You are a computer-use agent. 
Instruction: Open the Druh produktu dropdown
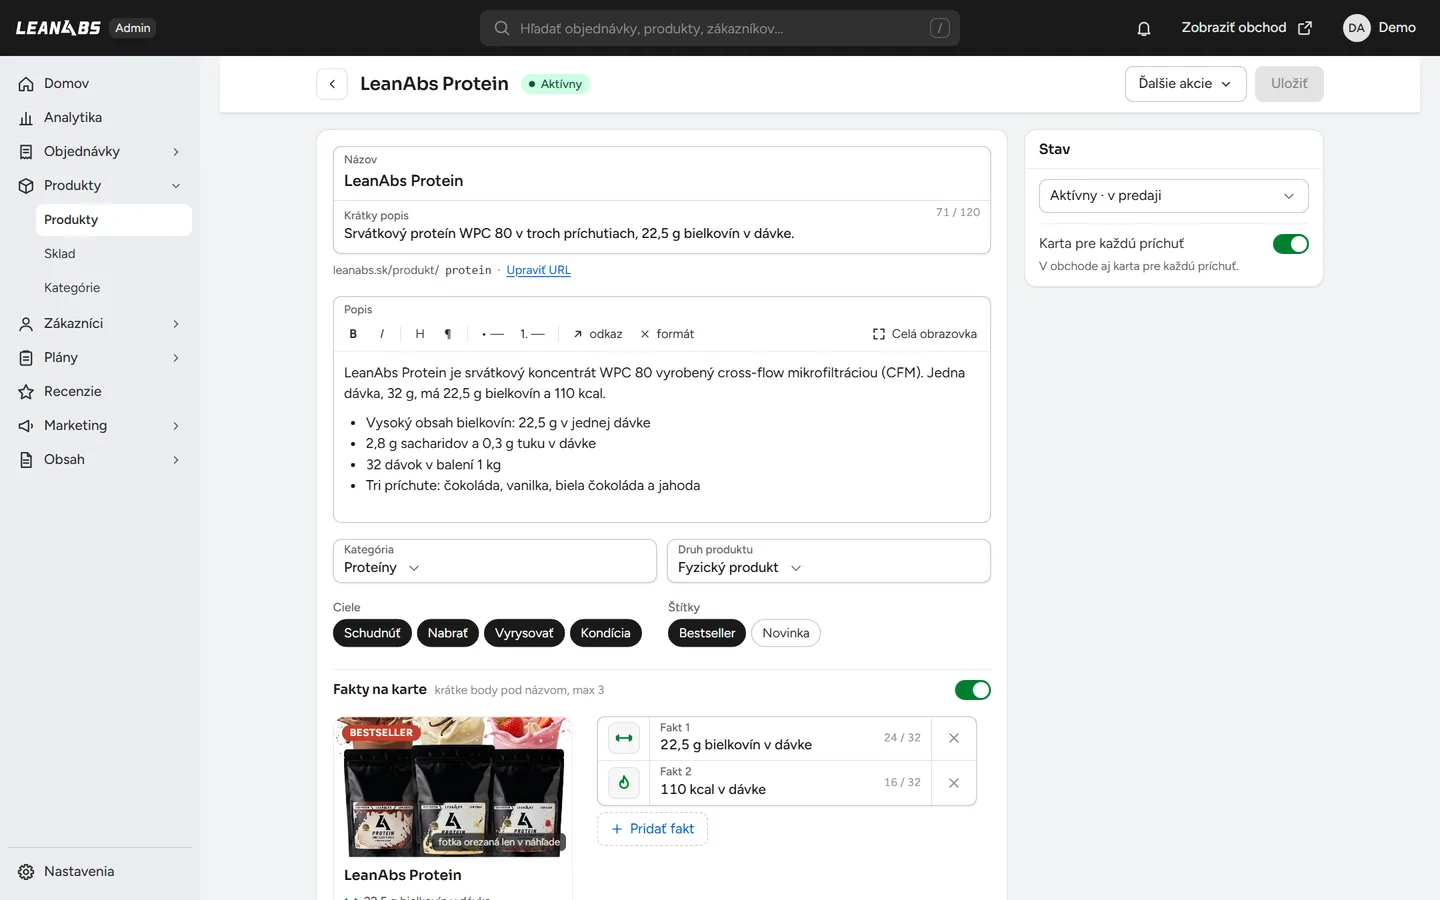click(x=829, y=561)
